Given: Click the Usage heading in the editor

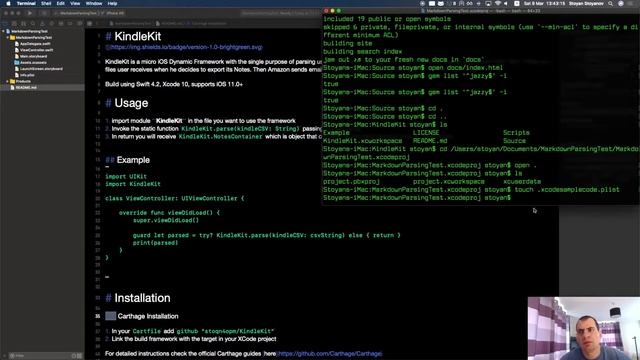Looking at the screenshot, I should click(131, 103).
